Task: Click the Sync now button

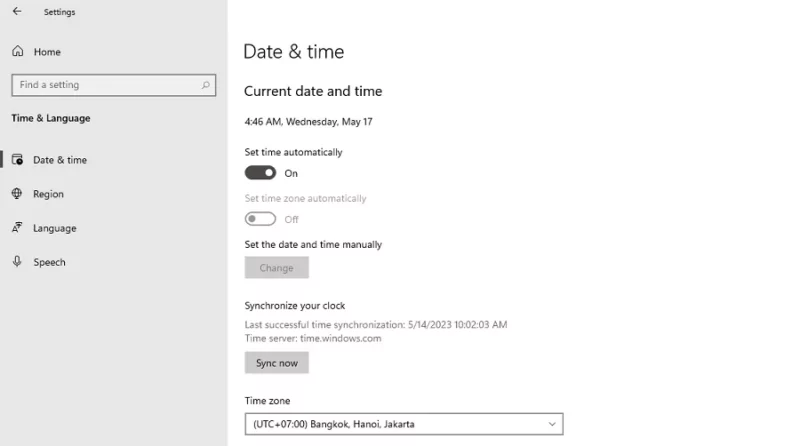Action: (277, 363)
